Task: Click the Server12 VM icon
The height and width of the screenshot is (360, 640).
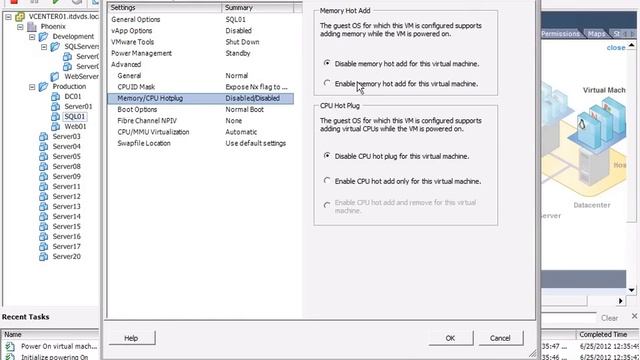Action: click(43, 197)
